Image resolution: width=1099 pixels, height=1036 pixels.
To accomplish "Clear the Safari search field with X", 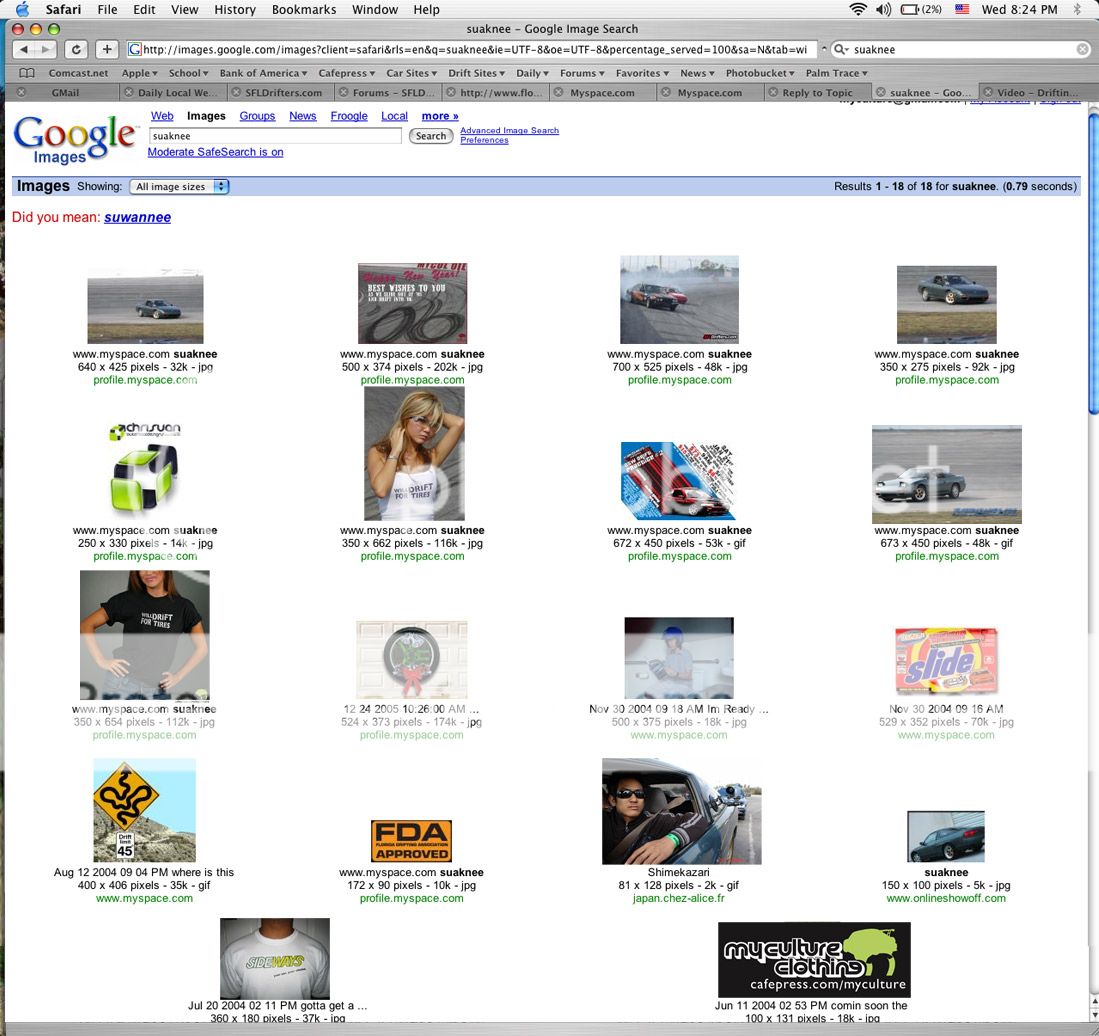I will (1082, 49).
